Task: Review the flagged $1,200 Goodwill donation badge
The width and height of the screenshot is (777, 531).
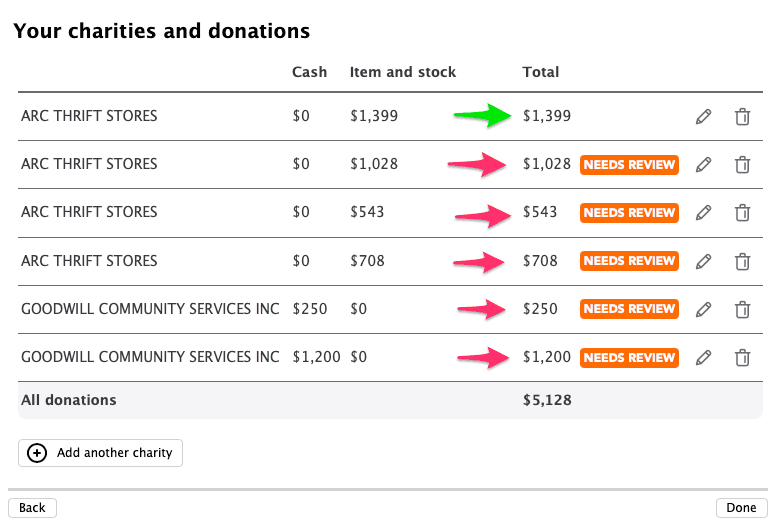Action: 629,357
